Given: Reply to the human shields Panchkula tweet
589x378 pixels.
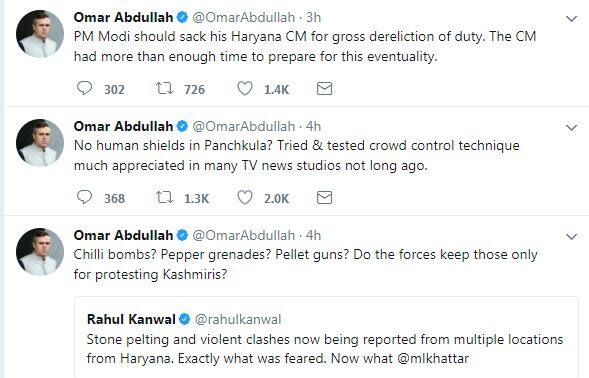Looking at the screenshot, I should click(x=85, y=197).
